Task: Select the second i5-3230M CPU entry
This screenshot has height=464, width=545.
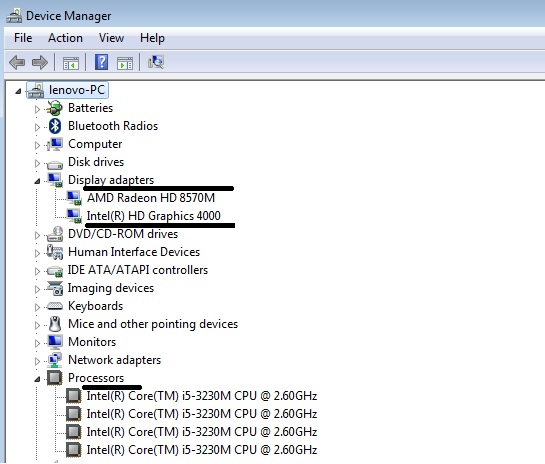Action: point(202,414)
